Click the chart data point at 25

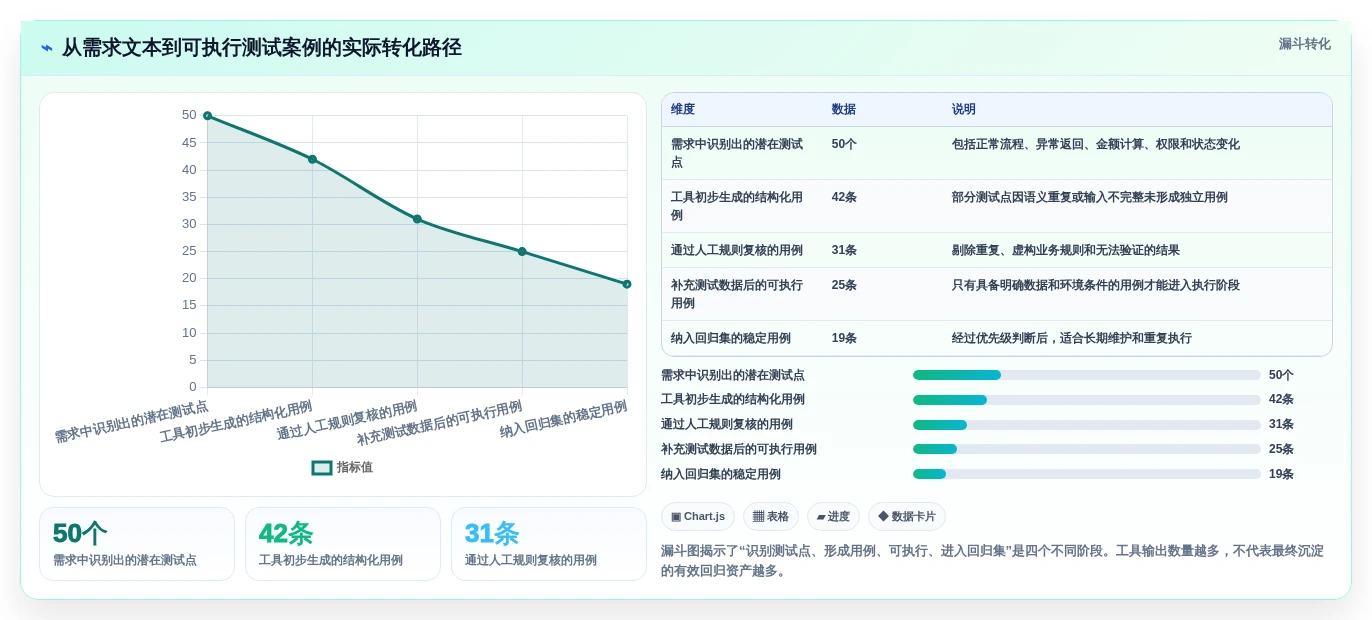tap(522, 251)
